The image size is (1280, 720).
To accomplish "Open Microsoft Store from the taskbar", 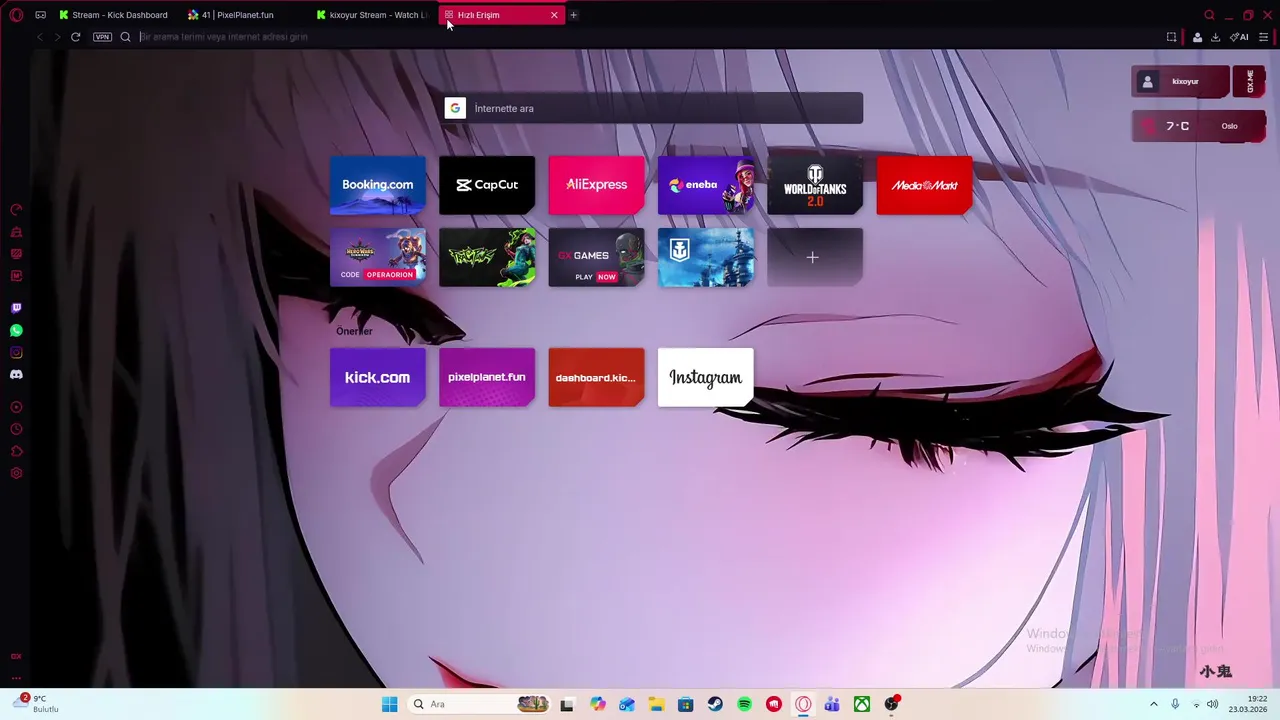I will [x=685, y=704].
